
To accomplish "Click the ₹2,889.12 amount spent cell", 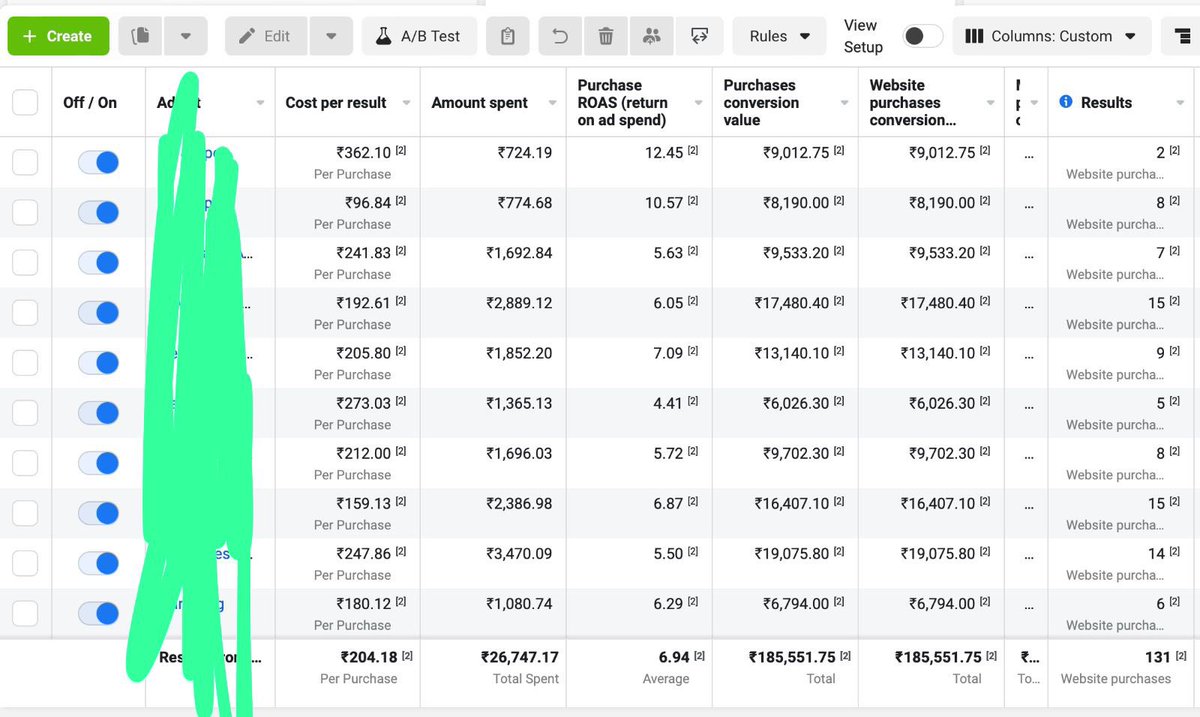I will [519, 303].
